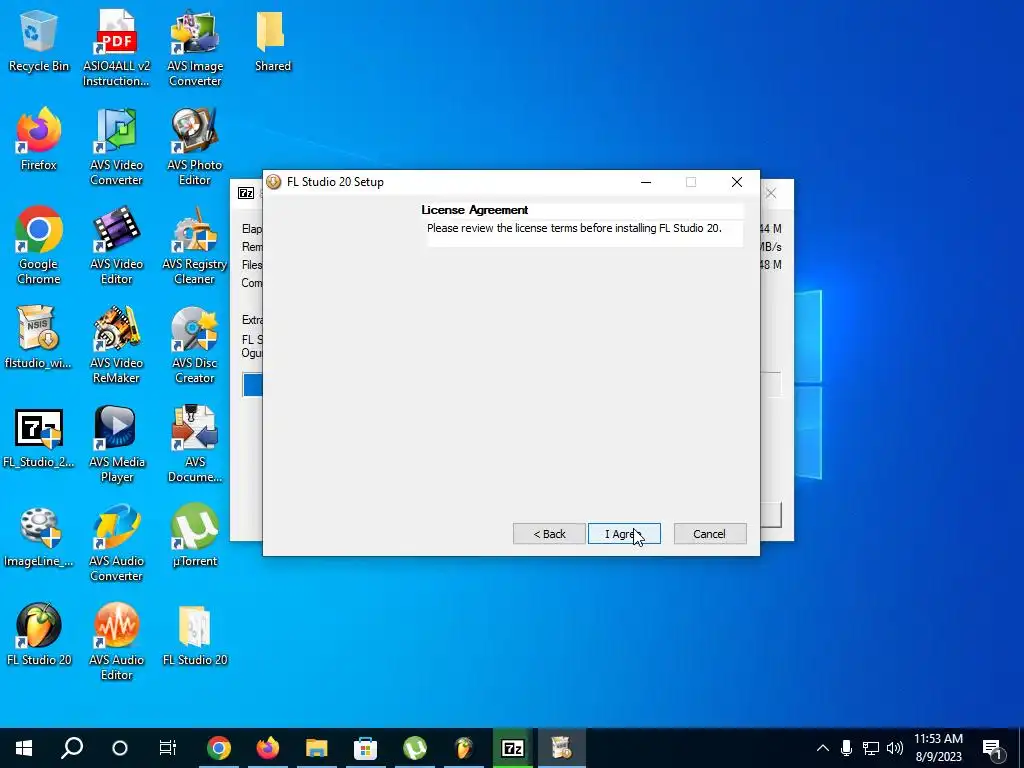The height and width of the screenshot is (768, 1024).
Task: Select the ImageLine_... desktop icon
Action: pyautogui.click(x=39, y=537)
